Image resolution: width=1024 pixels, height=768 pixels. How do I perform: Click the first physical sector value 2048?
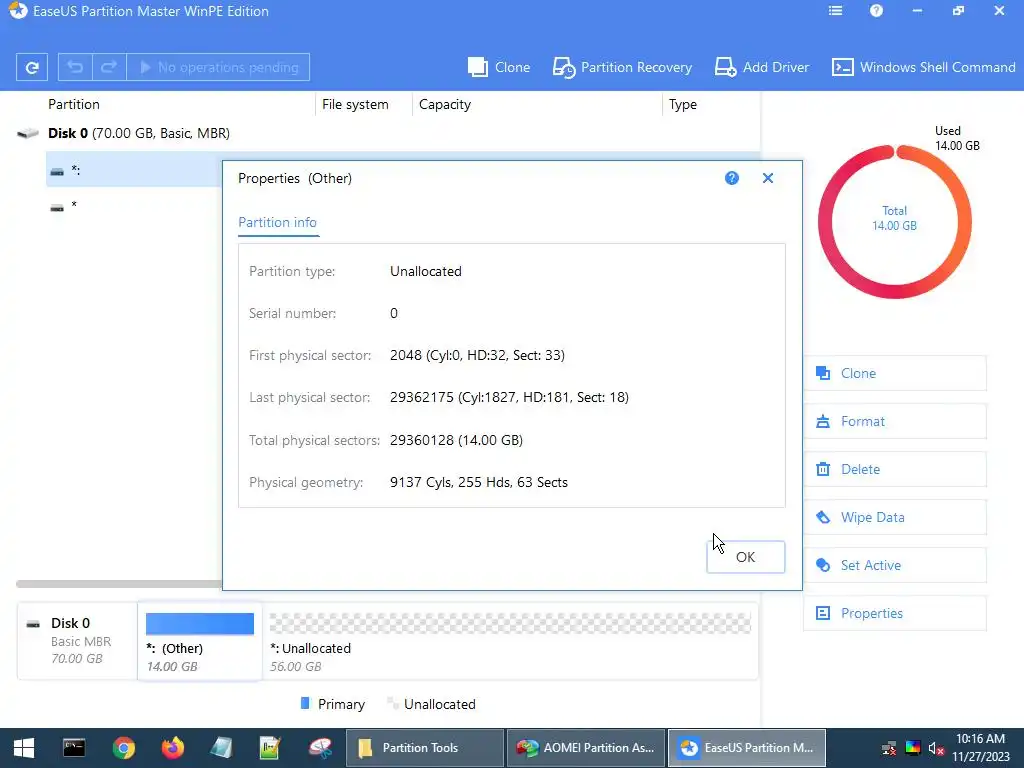tap(477, 355)
